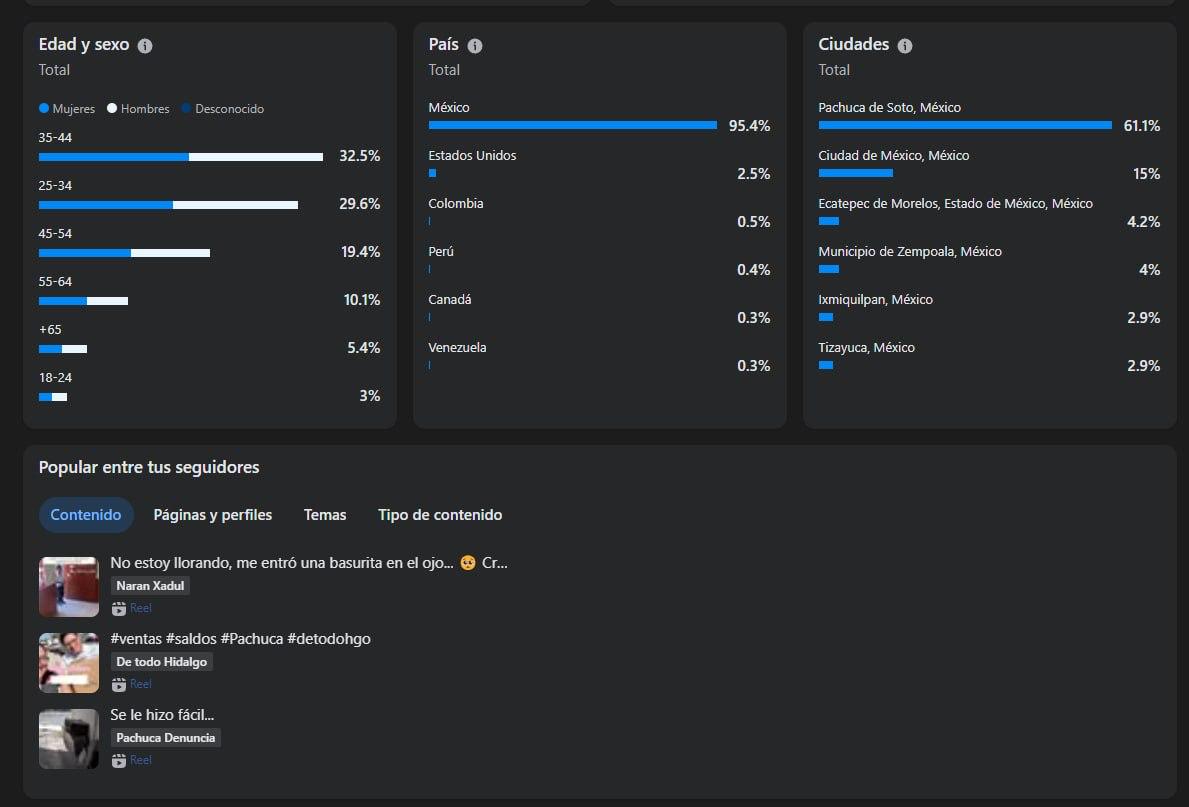Screen dimensions: 1189x807
Task: Click Reel icon under Naran Xadul
Action: click(119, 608)
